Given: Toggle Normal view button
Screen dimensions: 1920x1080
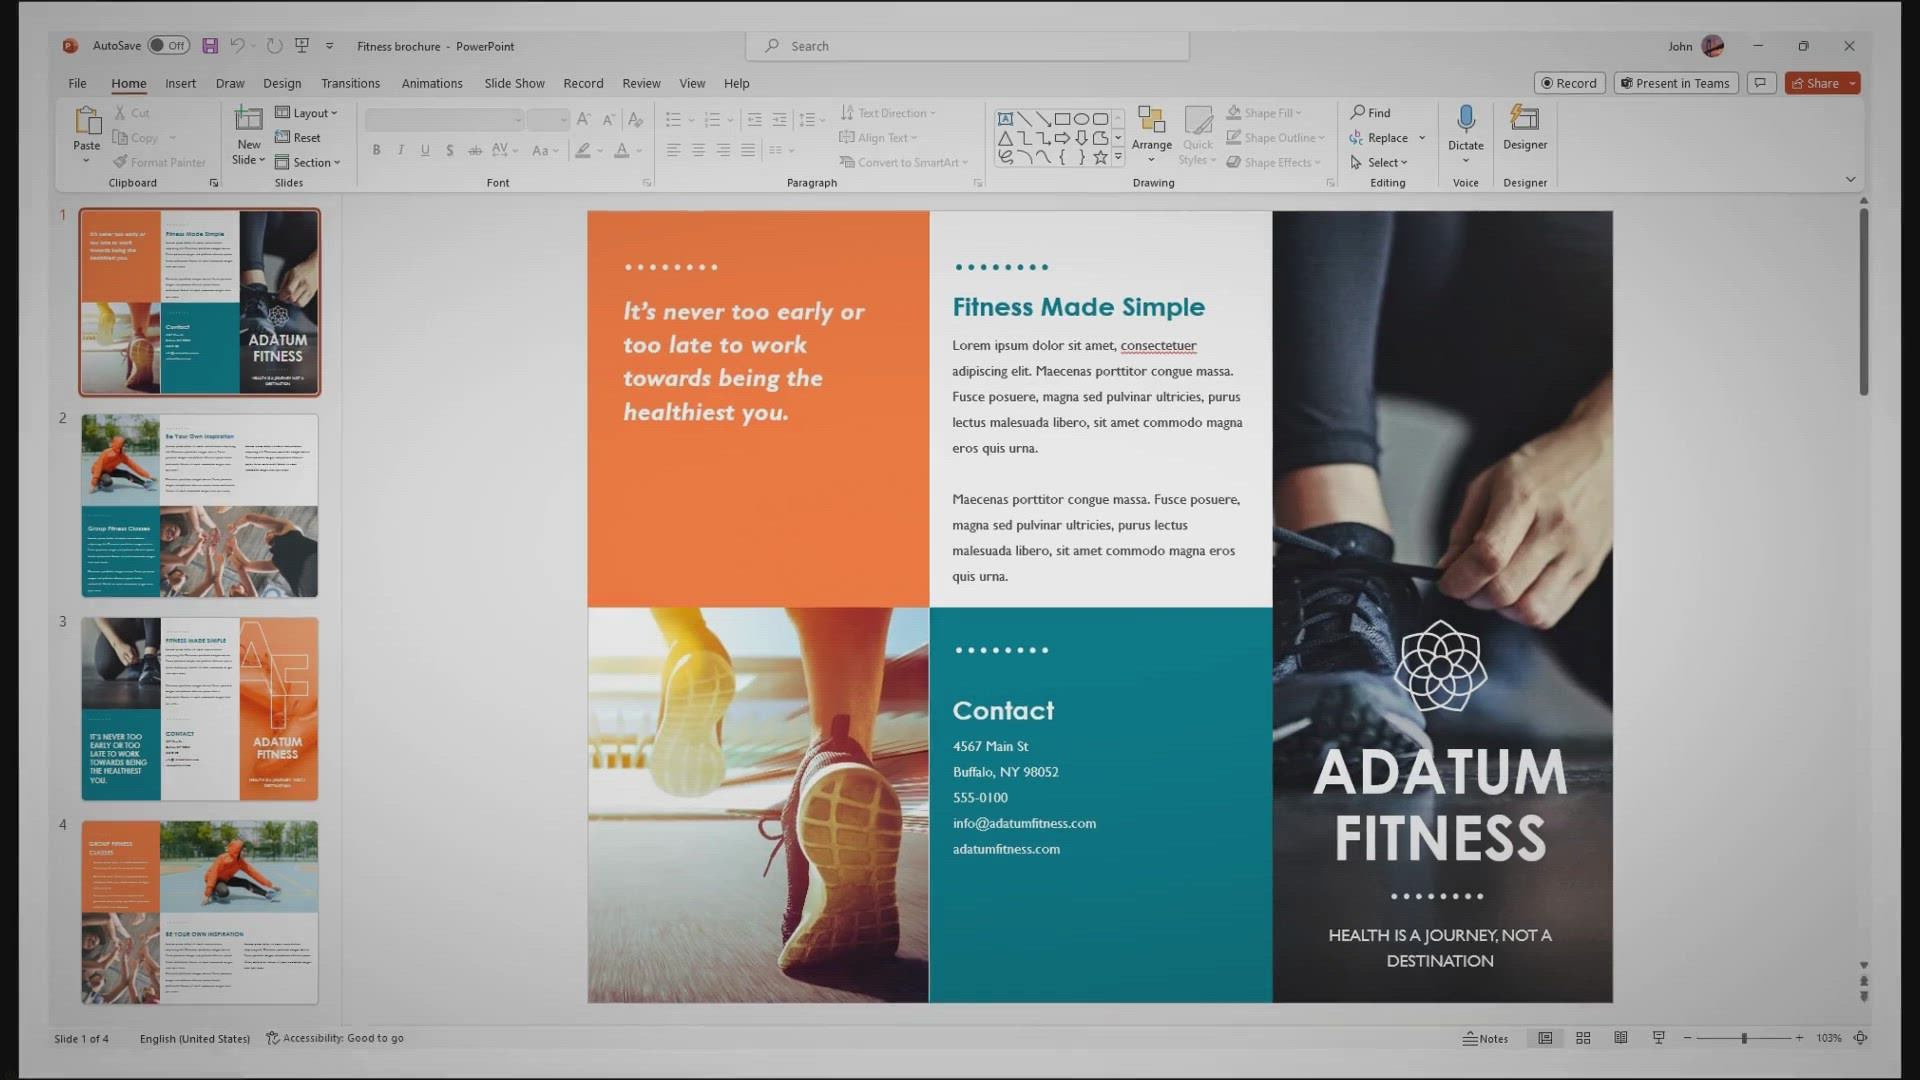Looking at the screenshot, I should point(1545,1038).
